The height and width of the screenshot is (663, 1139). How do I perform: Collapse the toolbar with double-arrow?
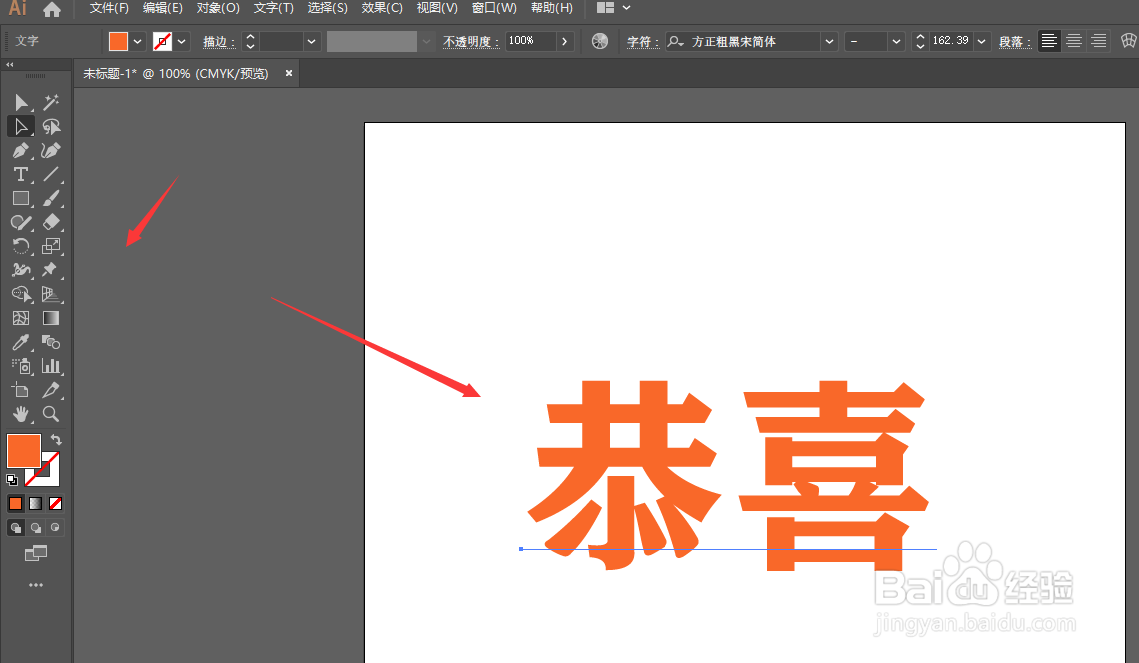pyautogui.click(x=9, y=65)
